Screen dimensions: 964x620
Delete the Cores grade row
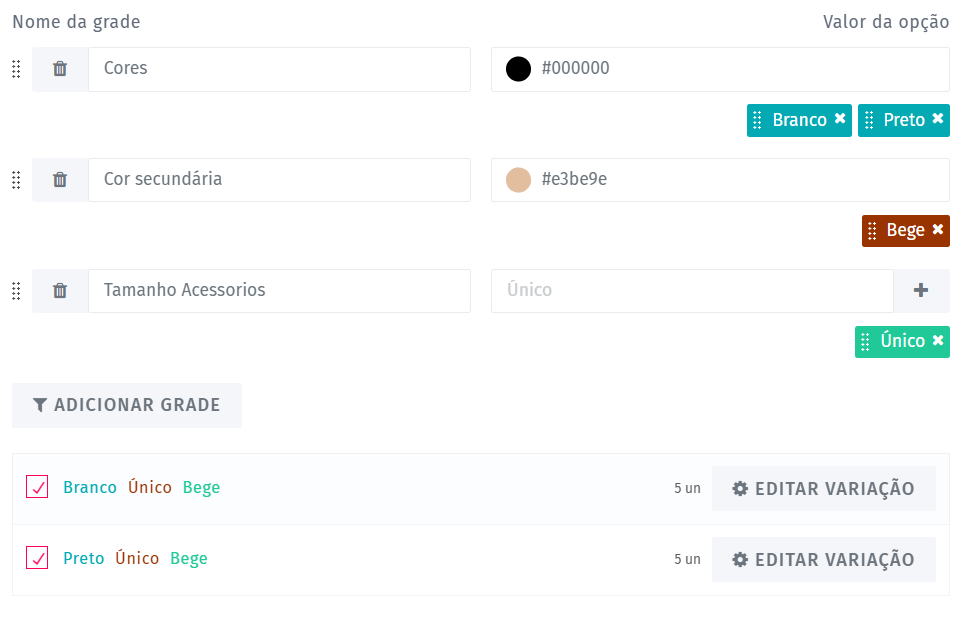point(60,69)
